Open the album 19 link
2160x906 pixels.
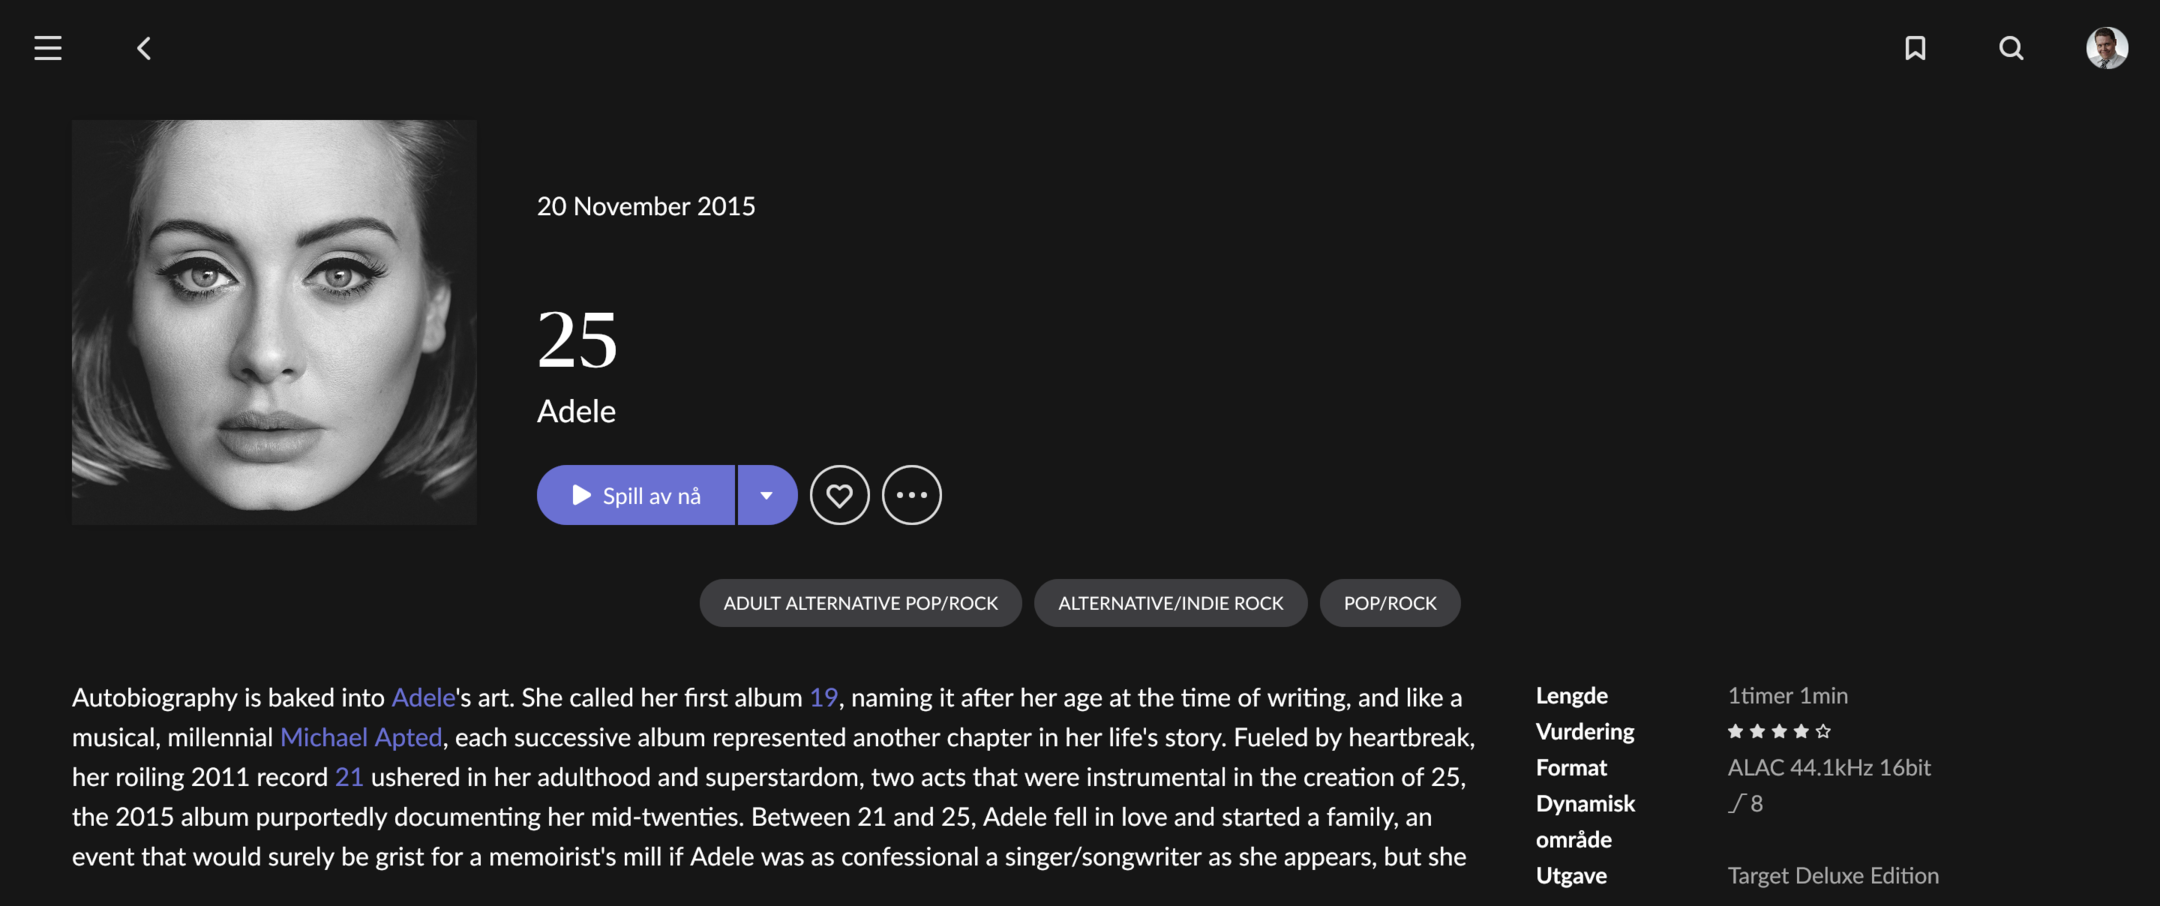pos(823,697)
